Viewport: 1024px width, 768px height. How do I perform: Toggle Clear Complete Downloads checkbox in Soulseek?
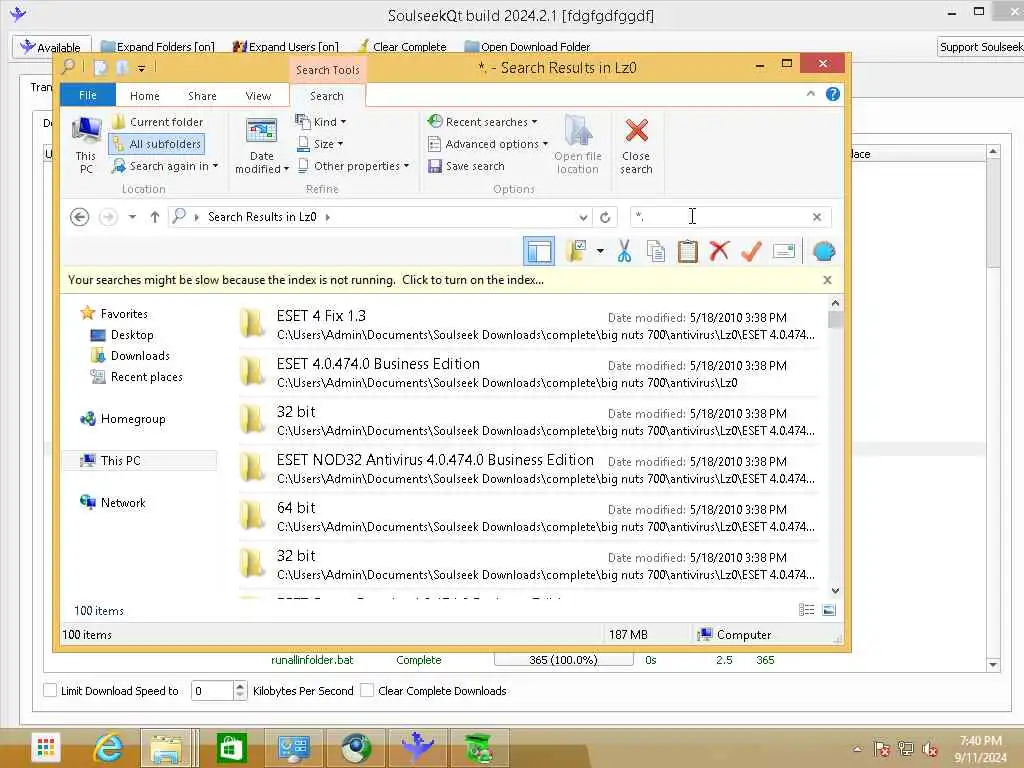point(367,690)
